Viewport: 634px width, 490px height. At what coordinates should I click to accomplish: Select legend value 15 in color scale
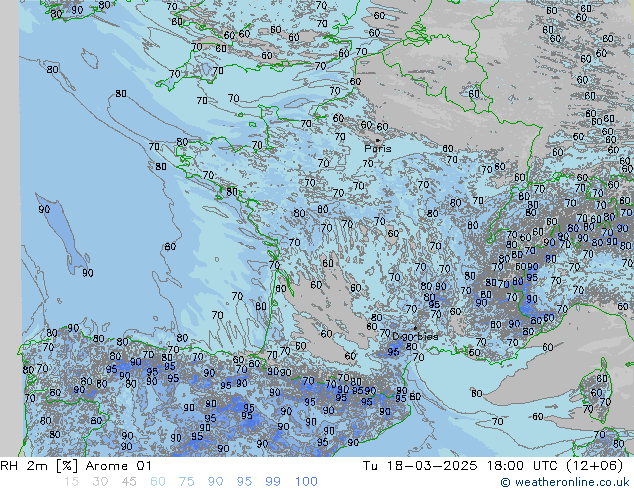coord(71,482)
